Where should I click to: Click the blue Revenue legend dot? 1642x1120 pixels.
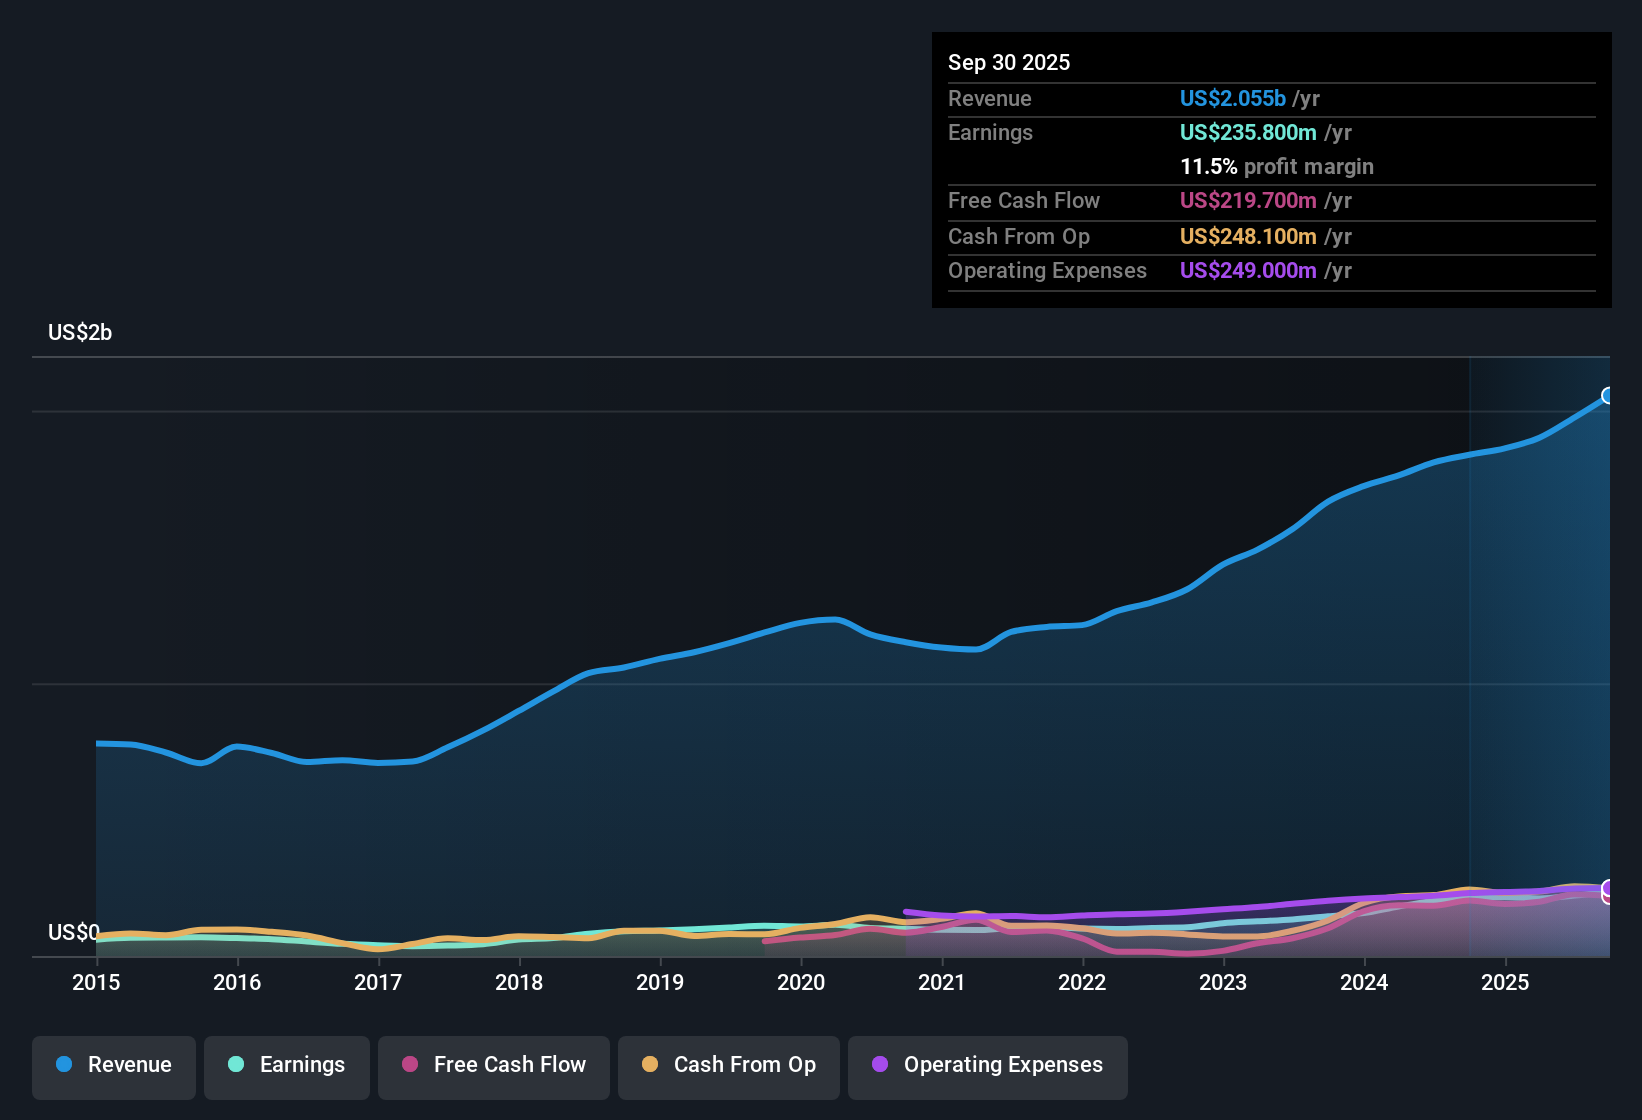[63, 1065]
